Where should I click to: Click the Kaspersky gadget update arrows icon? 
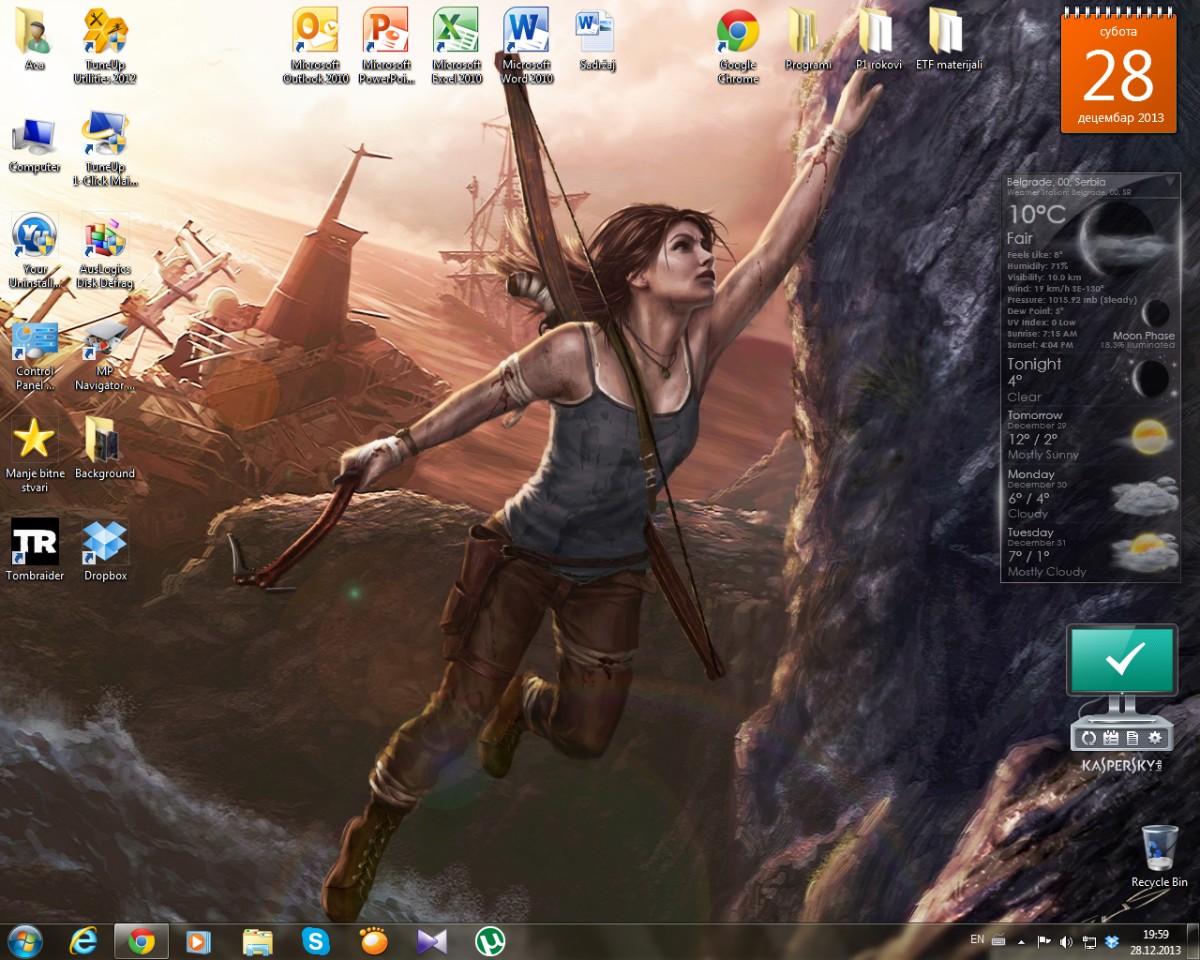(1089, 738)
